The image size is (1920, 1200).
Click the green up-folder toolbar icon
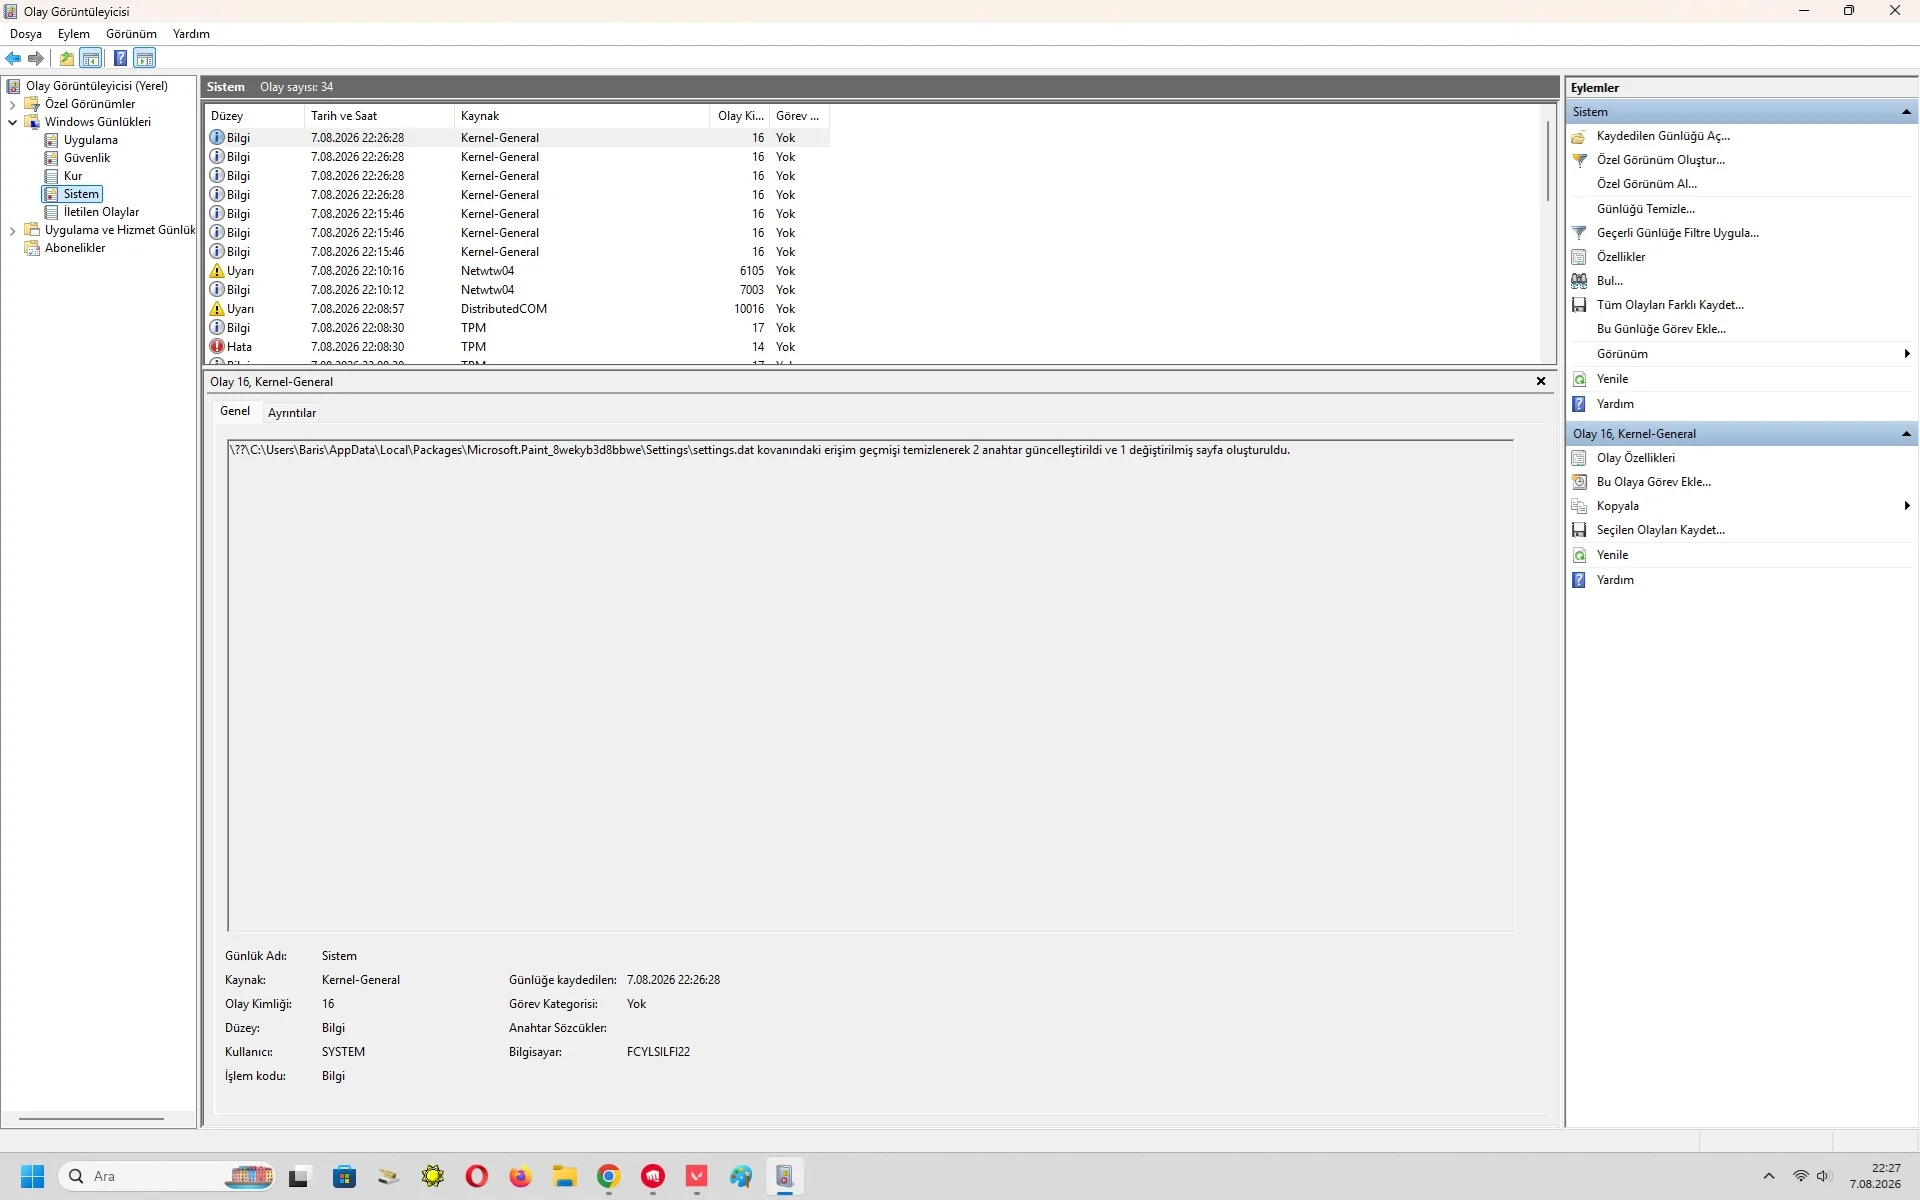tap(66, 58)
